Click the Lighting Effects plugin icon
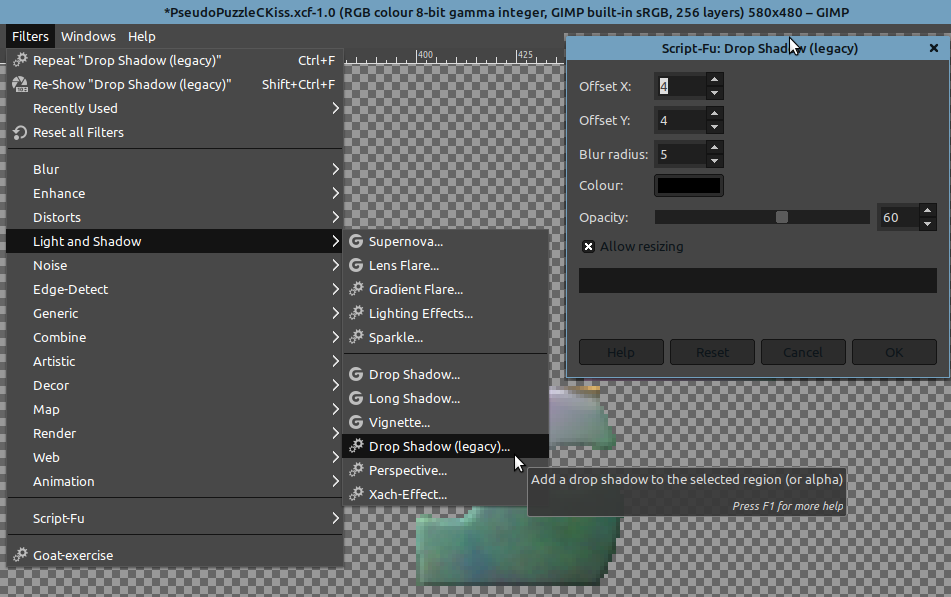 point(355,313)
